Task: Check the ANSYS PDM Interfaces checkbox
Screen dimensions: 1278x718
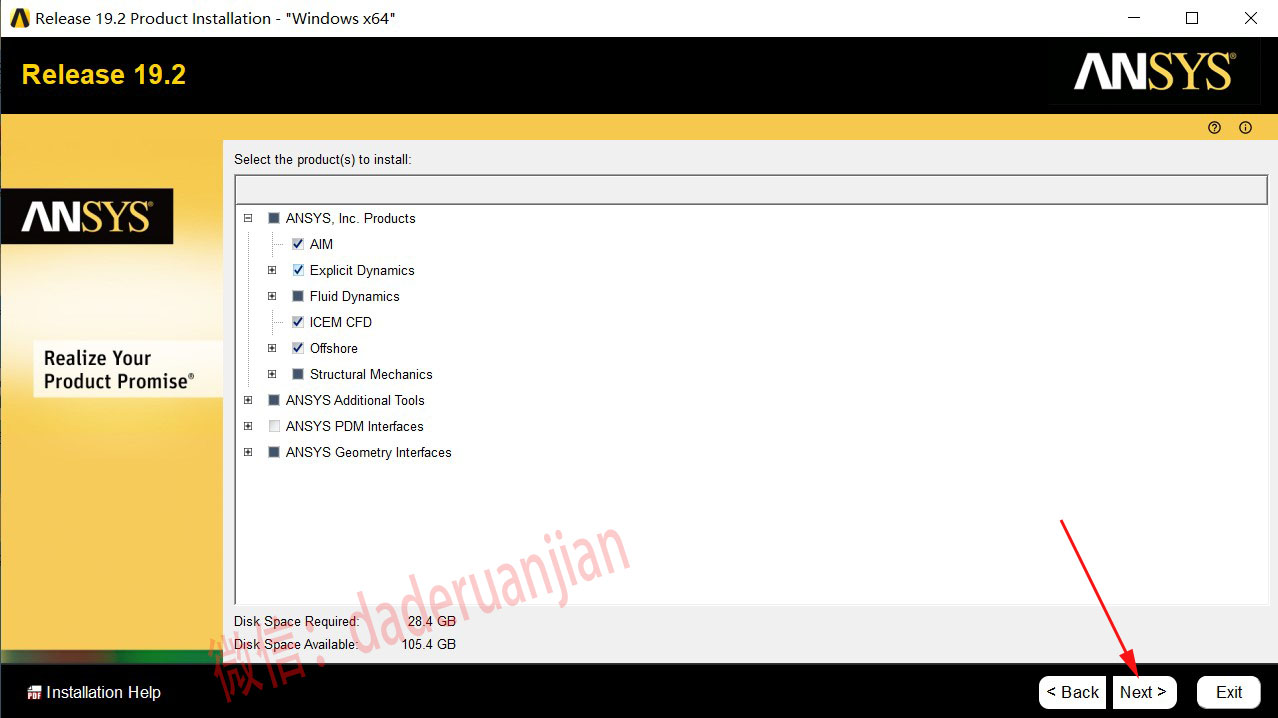Action: point(274,426)
